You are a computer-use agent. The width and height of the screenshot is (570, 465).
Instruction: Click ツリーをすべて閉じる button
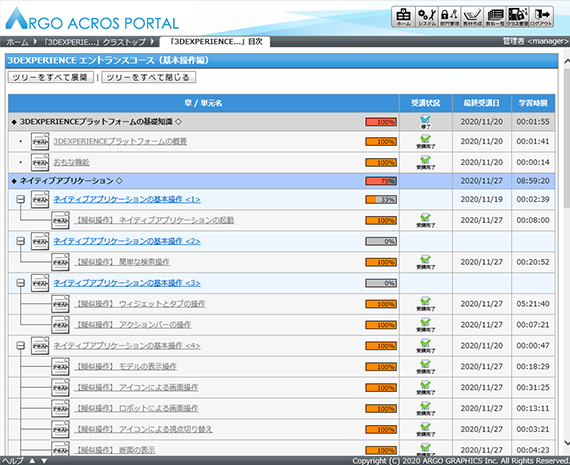(148, 77)
